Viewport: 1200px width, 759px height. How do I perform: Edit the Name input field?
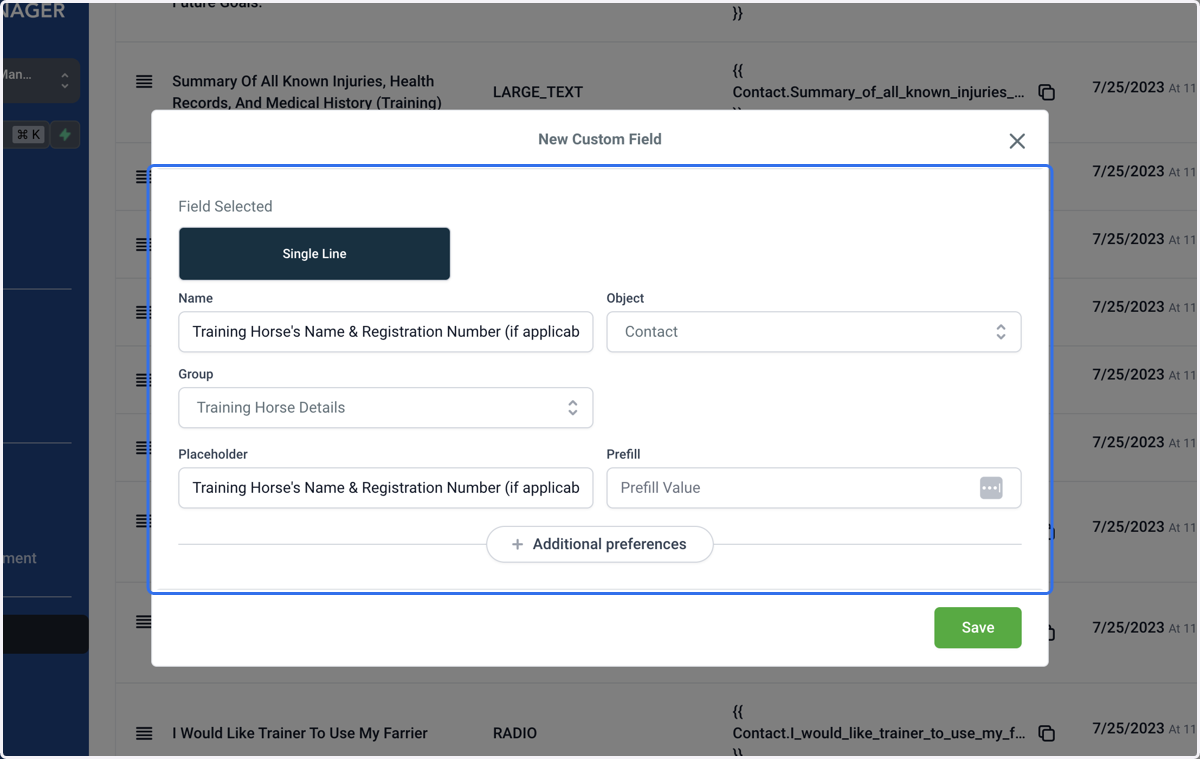(386, 332)
